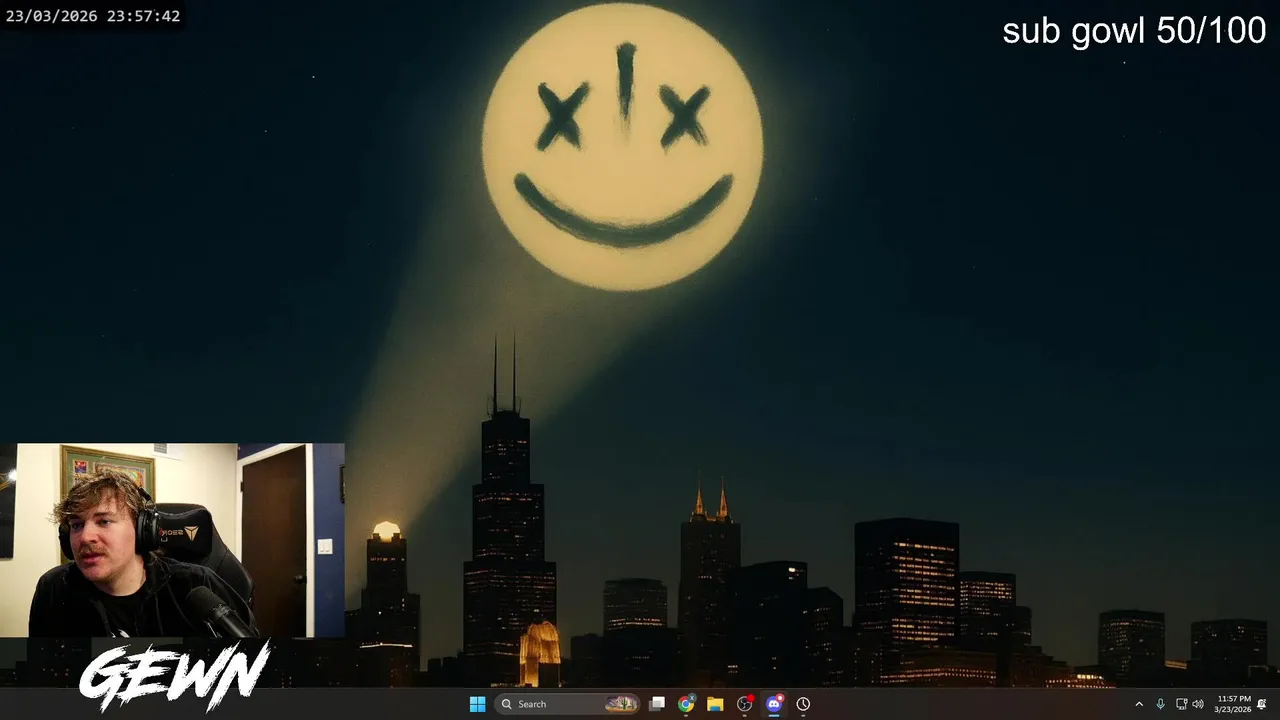Image resolution: width=1280 pixels, height=720 pixels.
Task: Open the OBS Studio taskbar icon
Action: (x=744, y=704)
